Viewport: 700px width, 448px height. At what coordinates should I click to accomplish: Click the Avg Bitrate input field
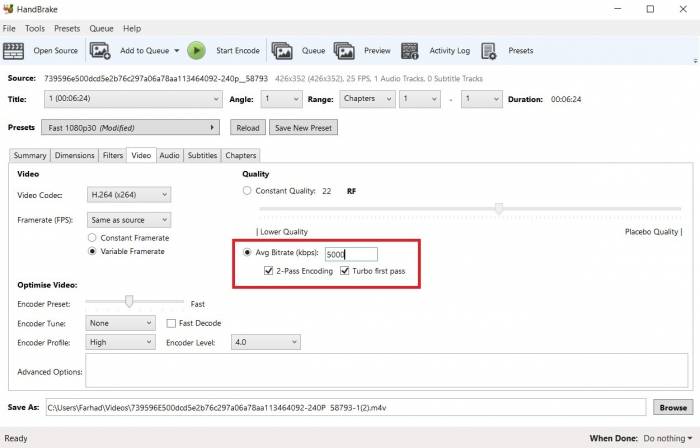point(350,254)
